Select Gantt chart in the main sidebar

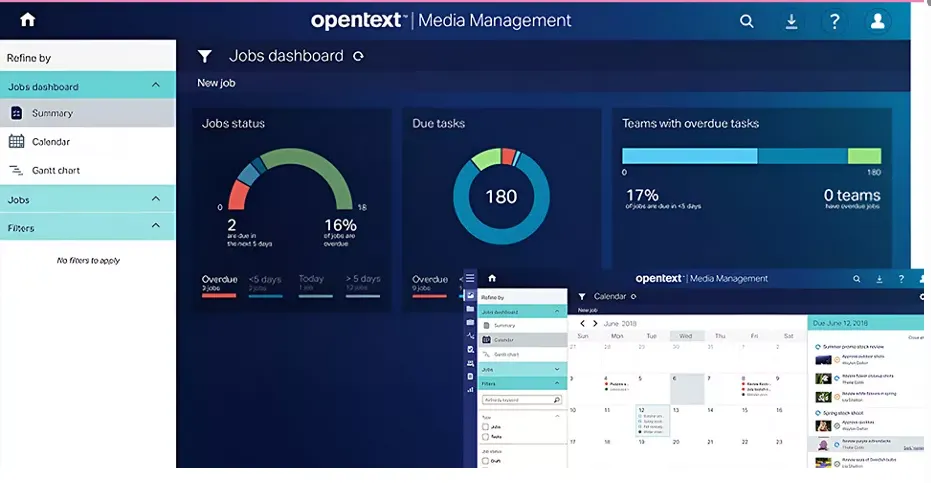coord(87,170)
